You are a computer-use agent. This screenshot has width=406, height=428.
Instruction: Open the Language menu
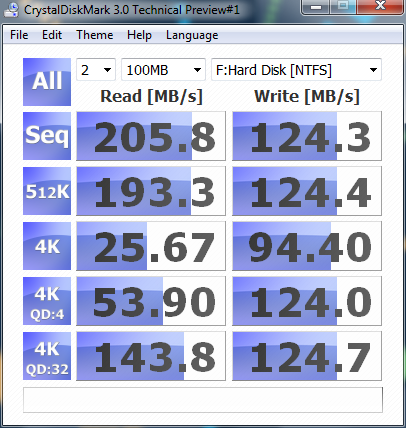pyautogui.click(x=192, y=35)
